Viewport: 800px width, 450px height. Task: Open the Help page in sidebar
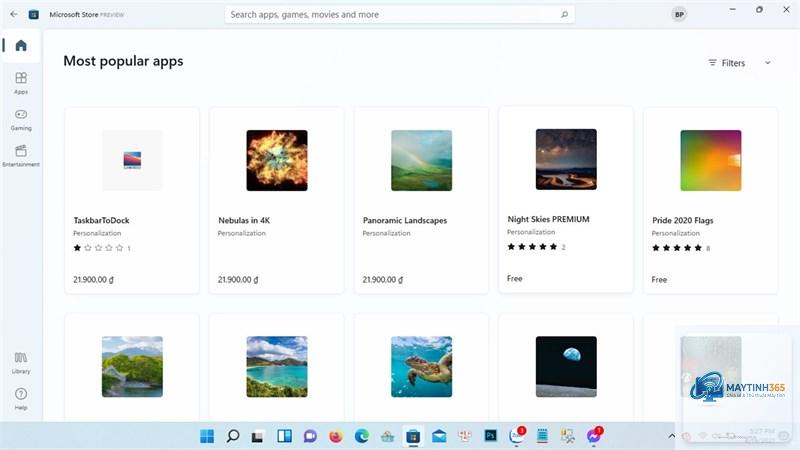click(21, 398)
